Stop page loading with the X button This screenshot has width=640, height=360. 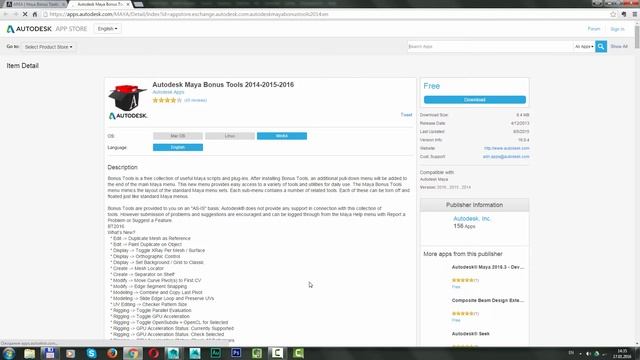25,14
